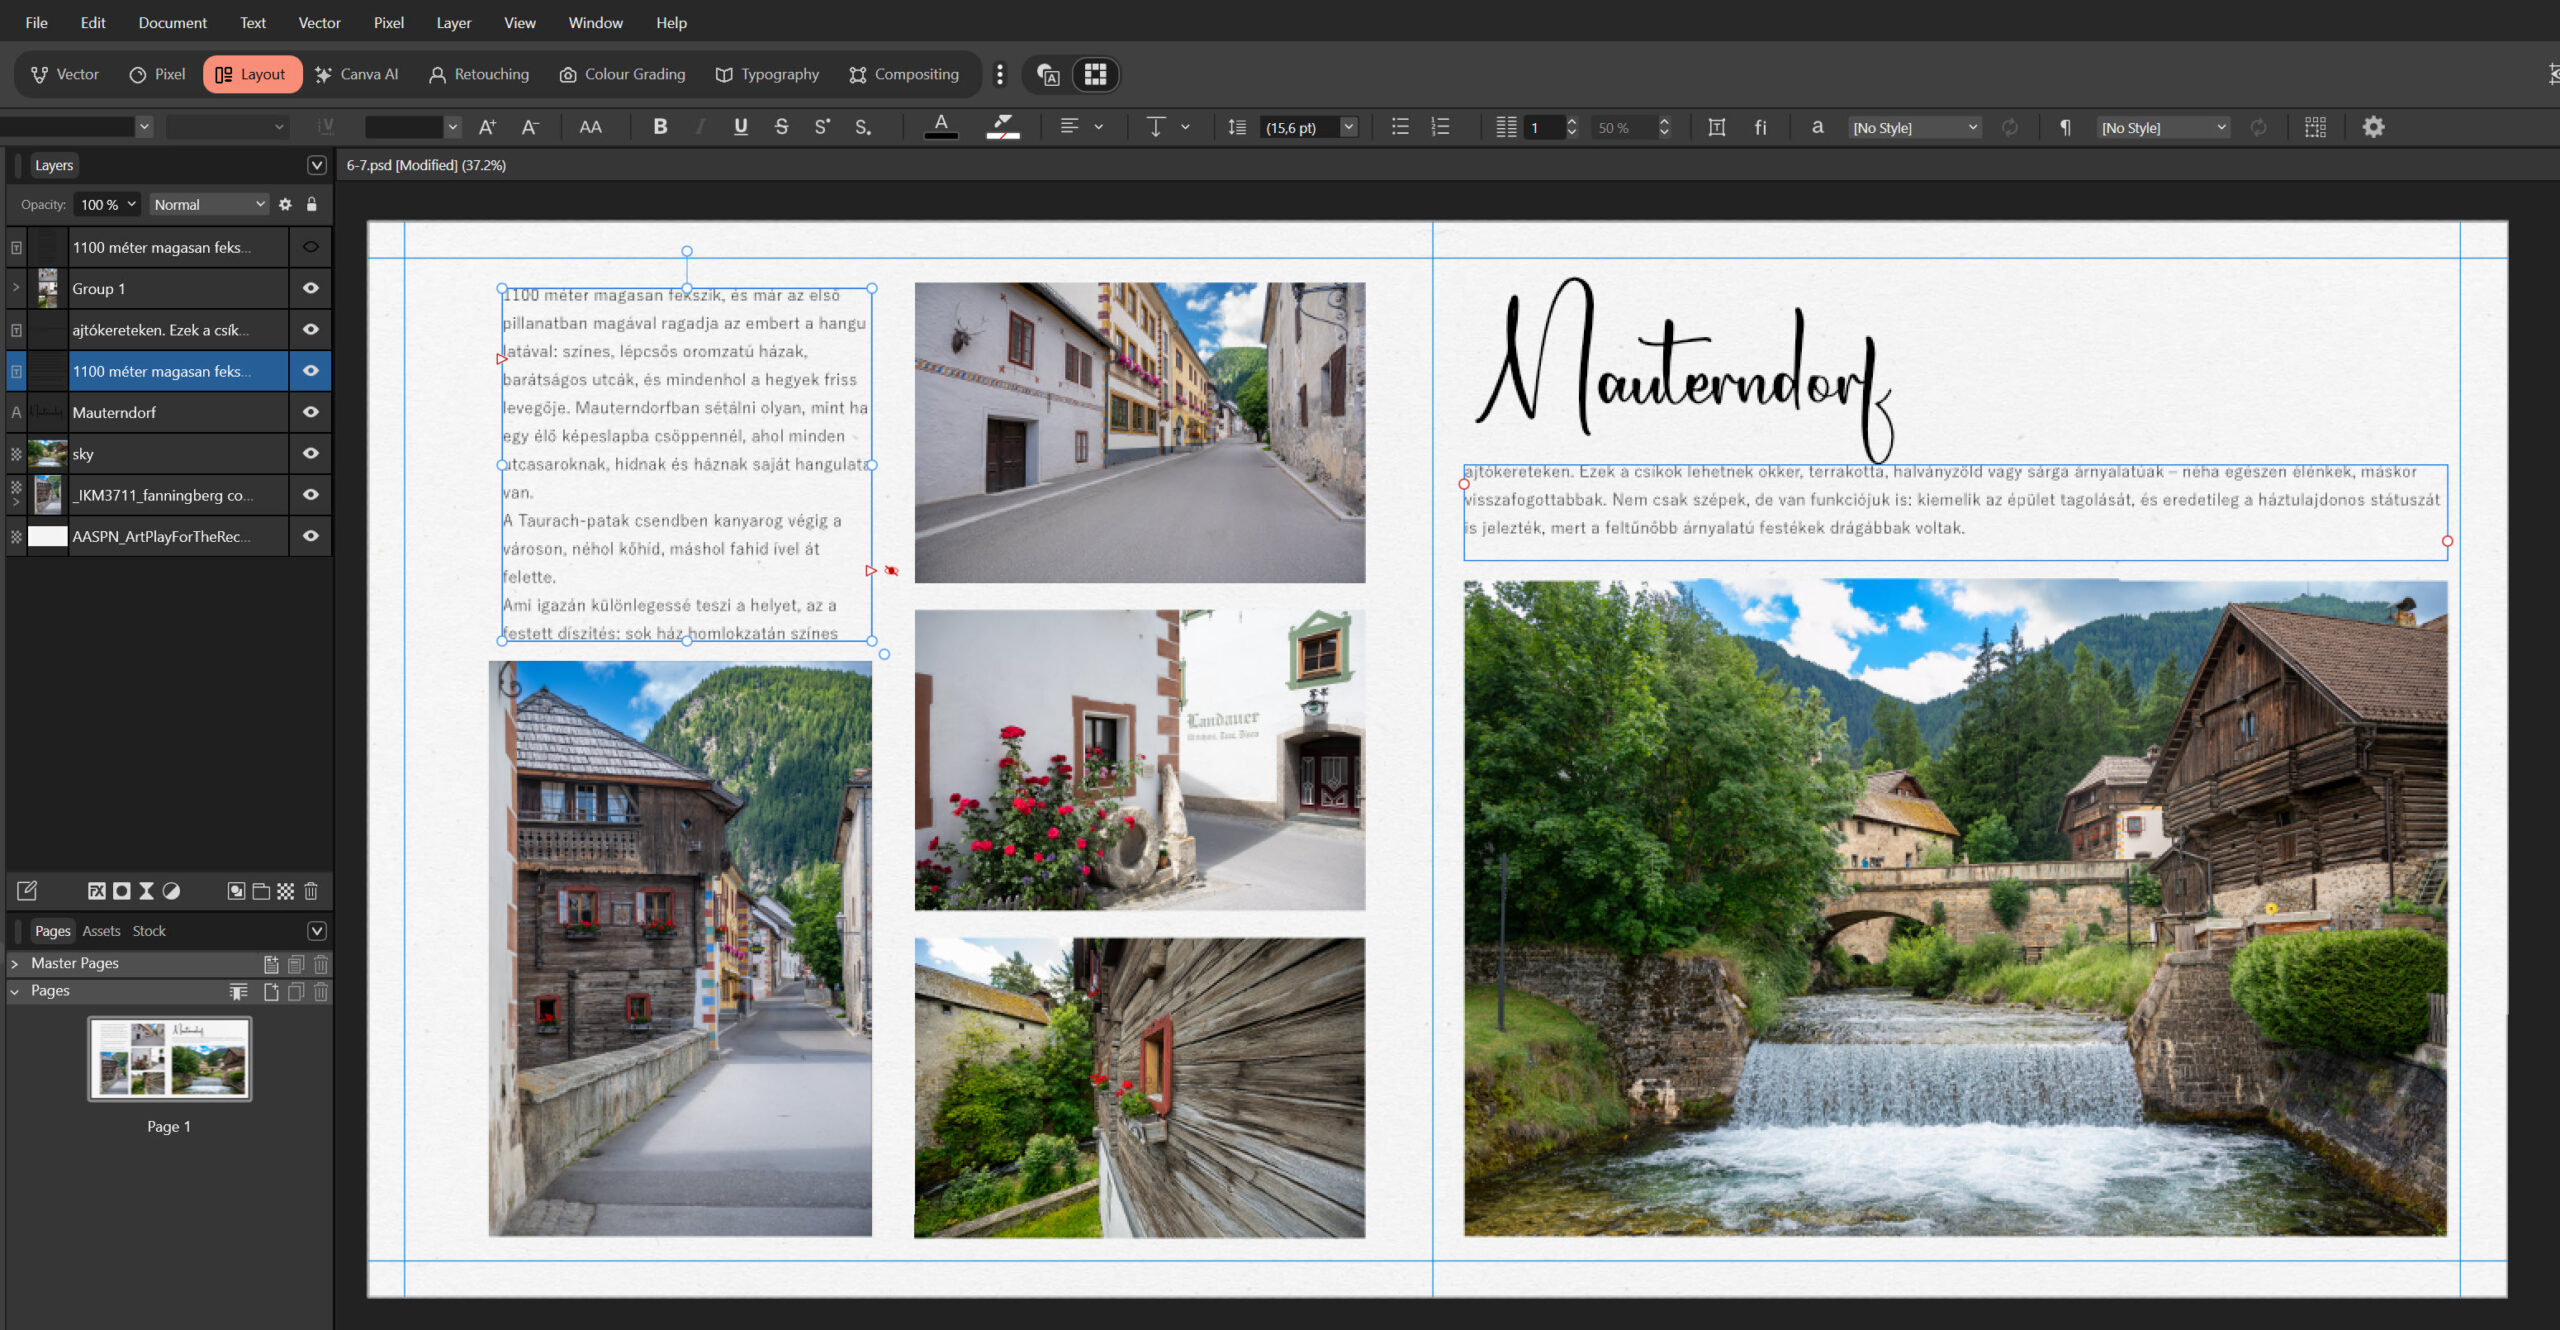Toggle bold text formatting

pos(660,127)
